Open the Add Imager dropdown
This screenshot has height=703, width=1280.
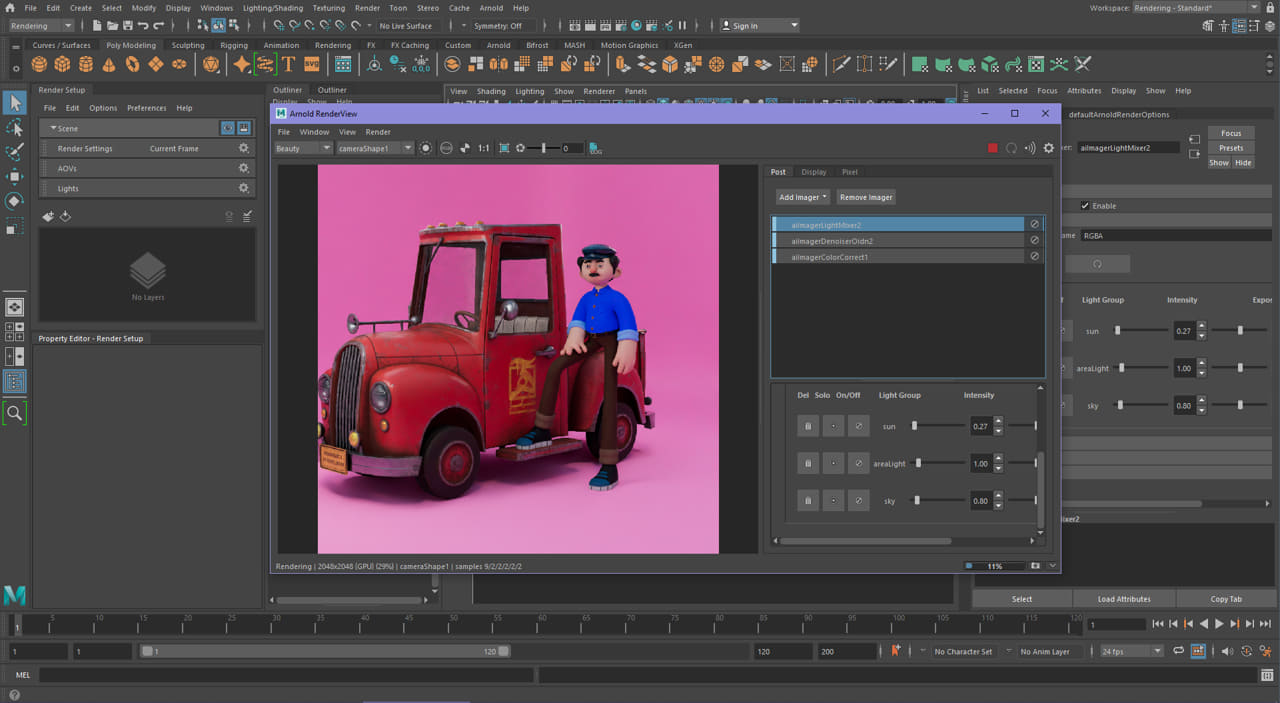[801, 197]
